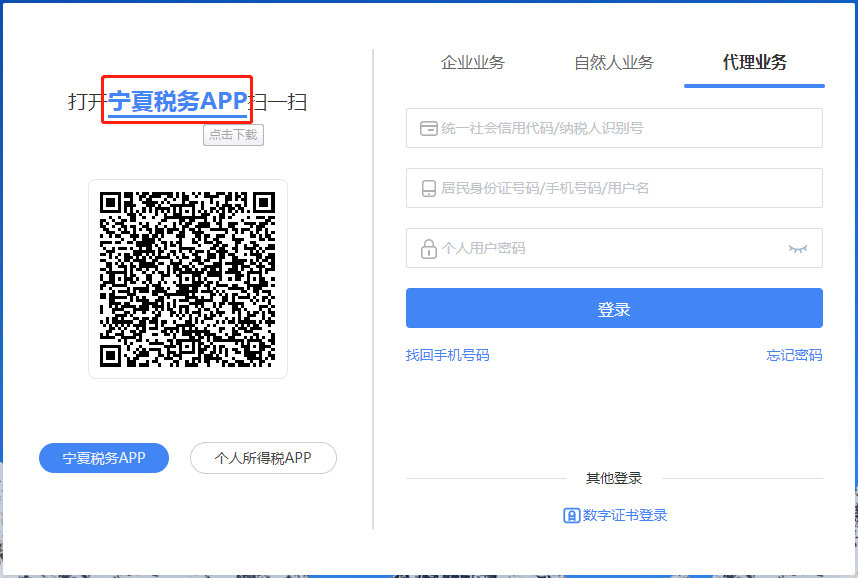The image size is (858, 578).
Task: Click the card icon in the credit code field
Action: [x=428, y=129]
